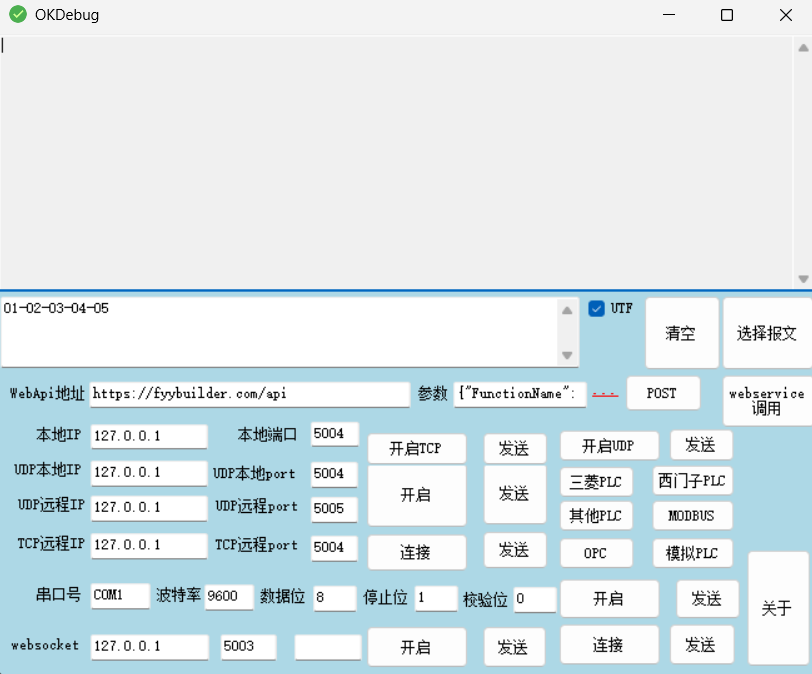This screenshot has height=674, width=812.
Task: Click 发送 next to 开启TCP
Action: click(x=514, y=448)
